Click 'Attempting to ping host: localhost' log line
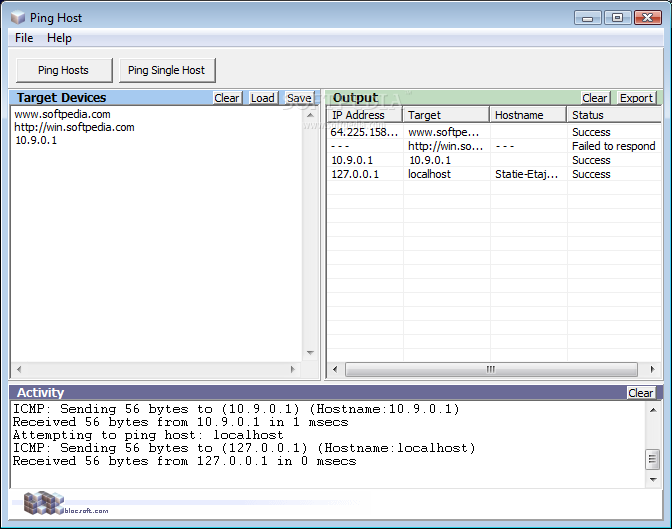The width and height of the screenshot is (672, 529). [148, 435]
